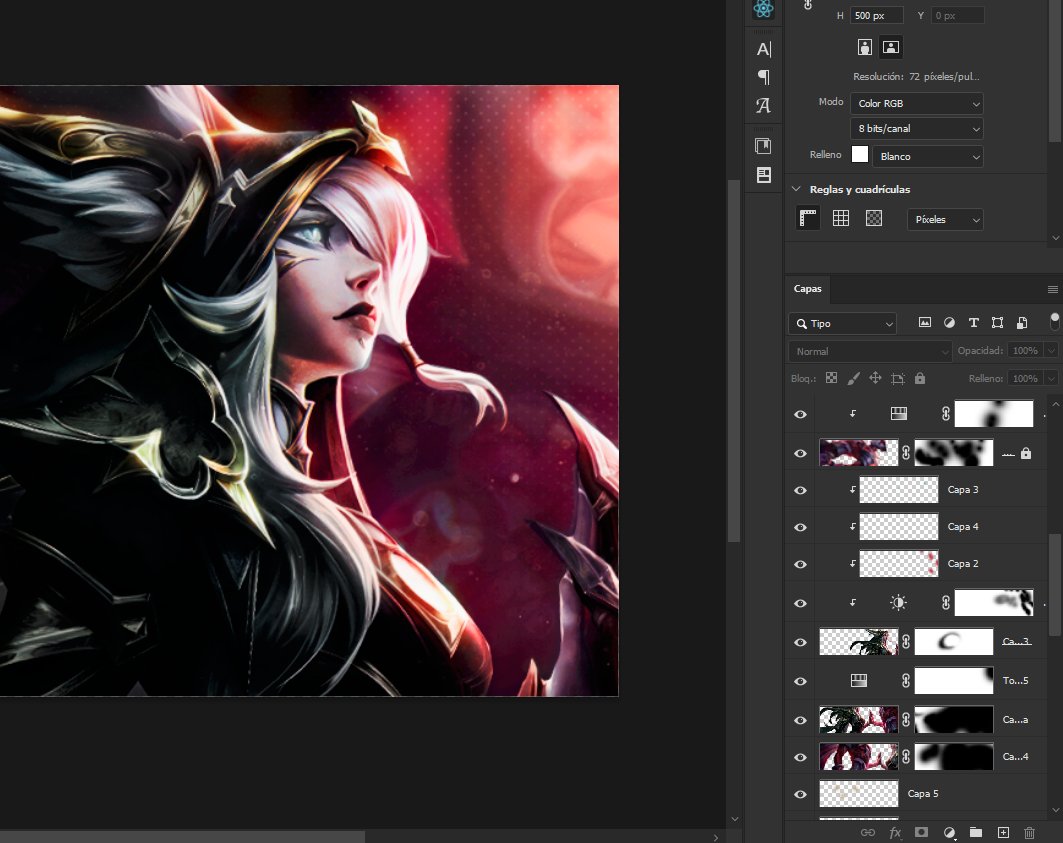Hide the Ca...4 layer
The image size is (1063, 843).
coord(800,757)
